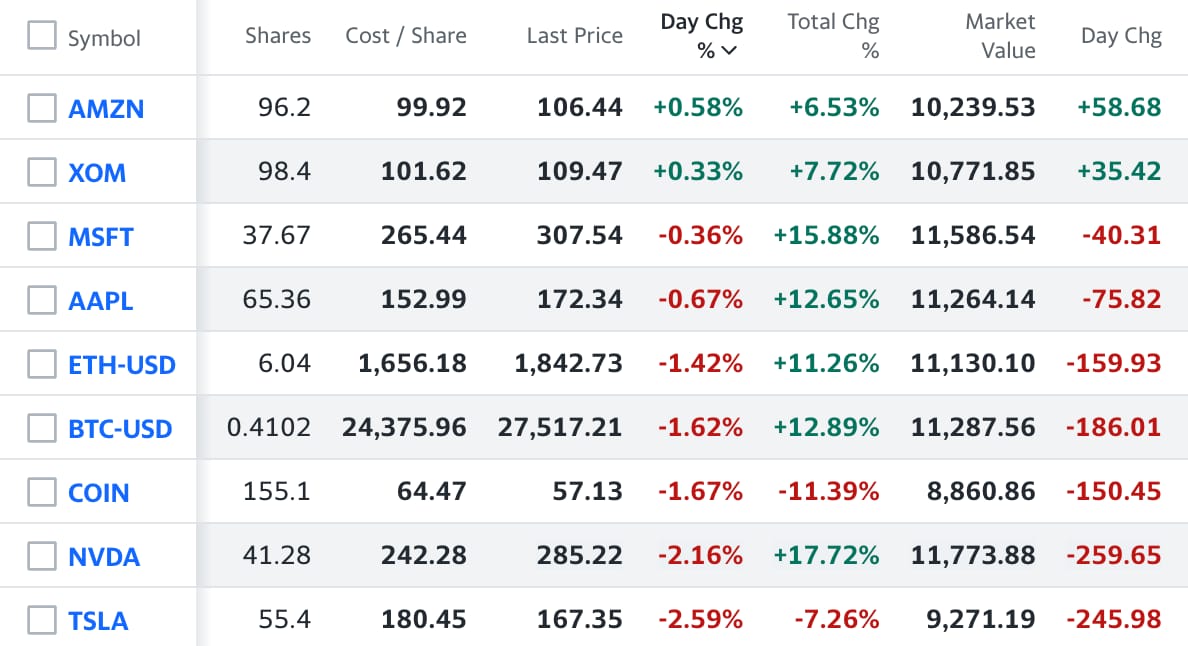Sort by Cost / Share header
This screenshot has height=646, width=1188.
(406, 36)
